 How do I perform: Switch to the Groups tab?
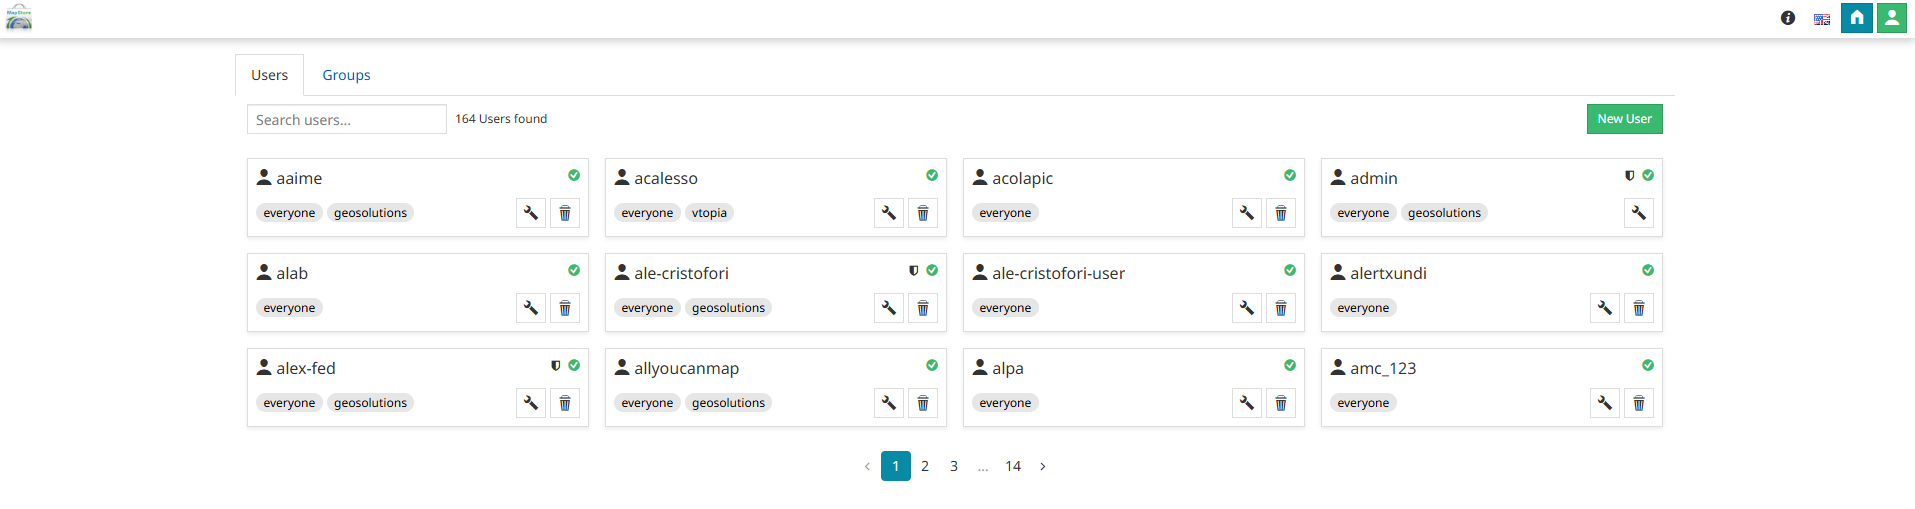346,75
